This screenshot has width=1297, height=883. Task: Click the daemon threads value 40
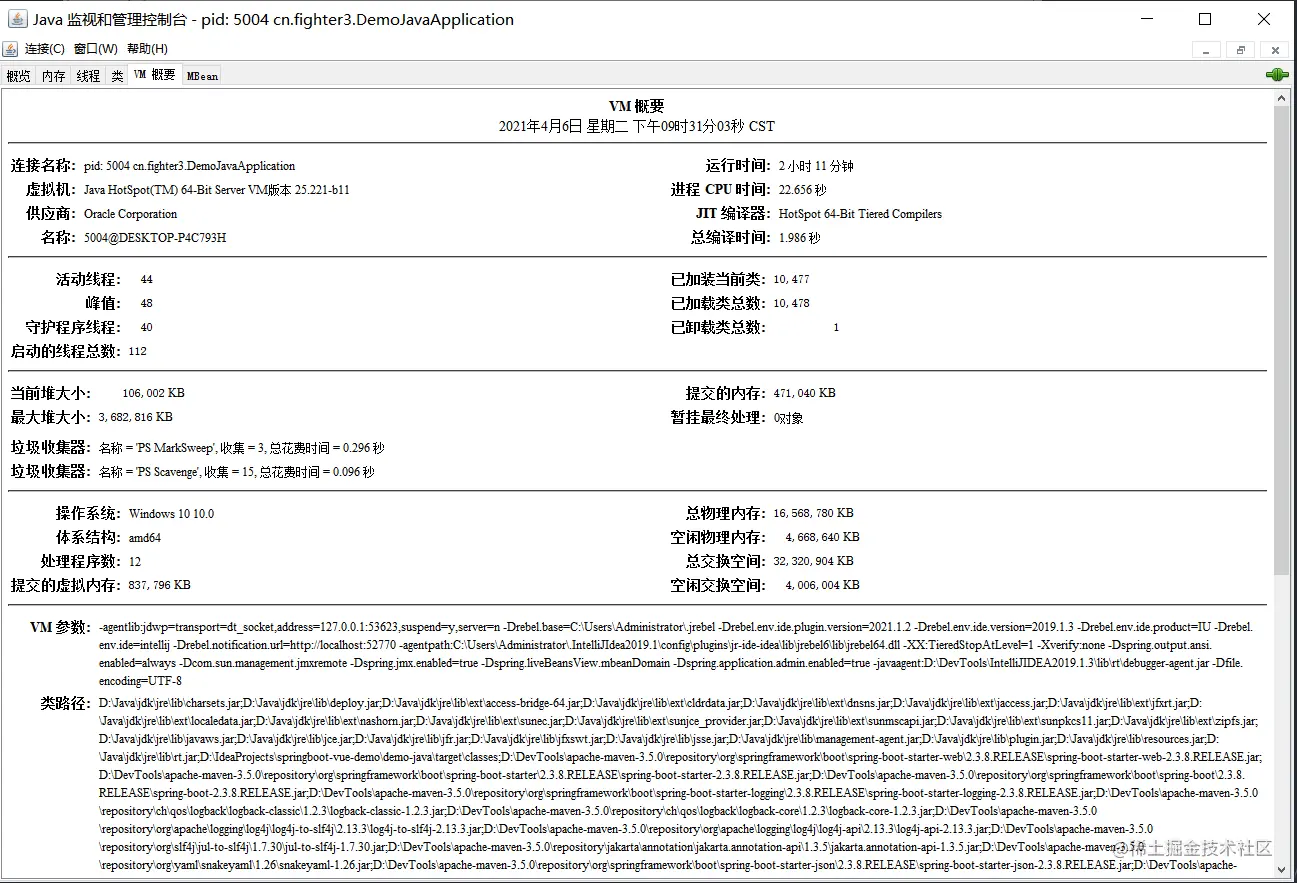coord(147,328)
